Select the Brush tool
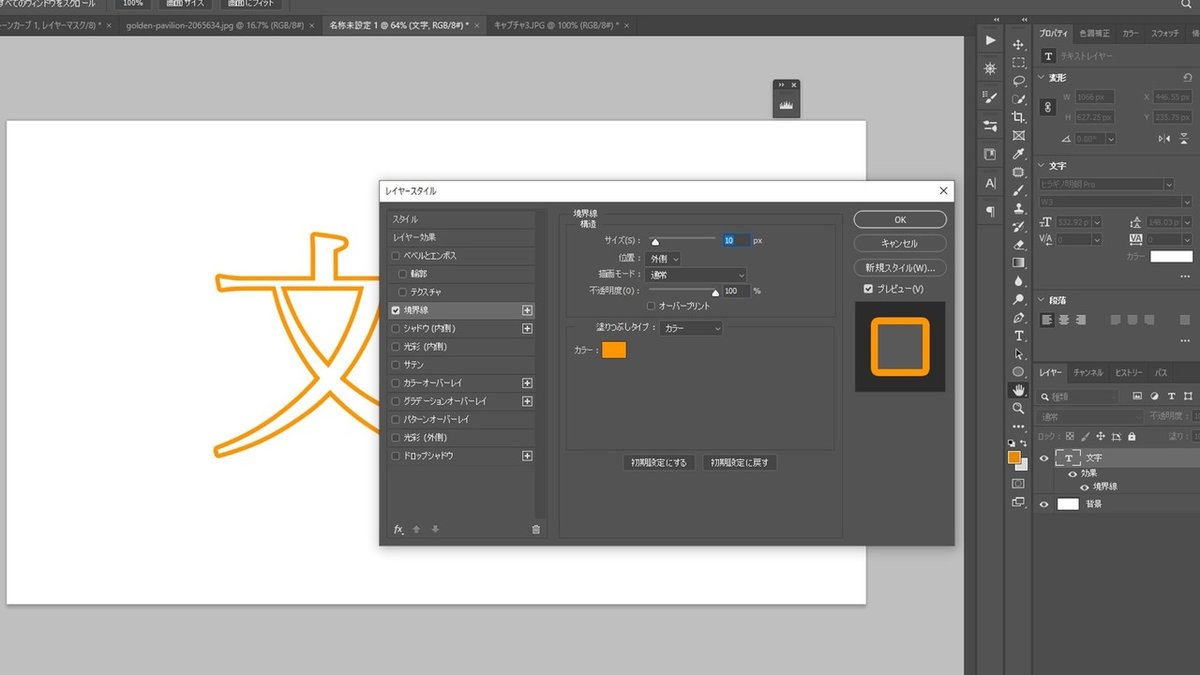The width and height of the screenshot is (1200, 675). [x=1018, y=190]
